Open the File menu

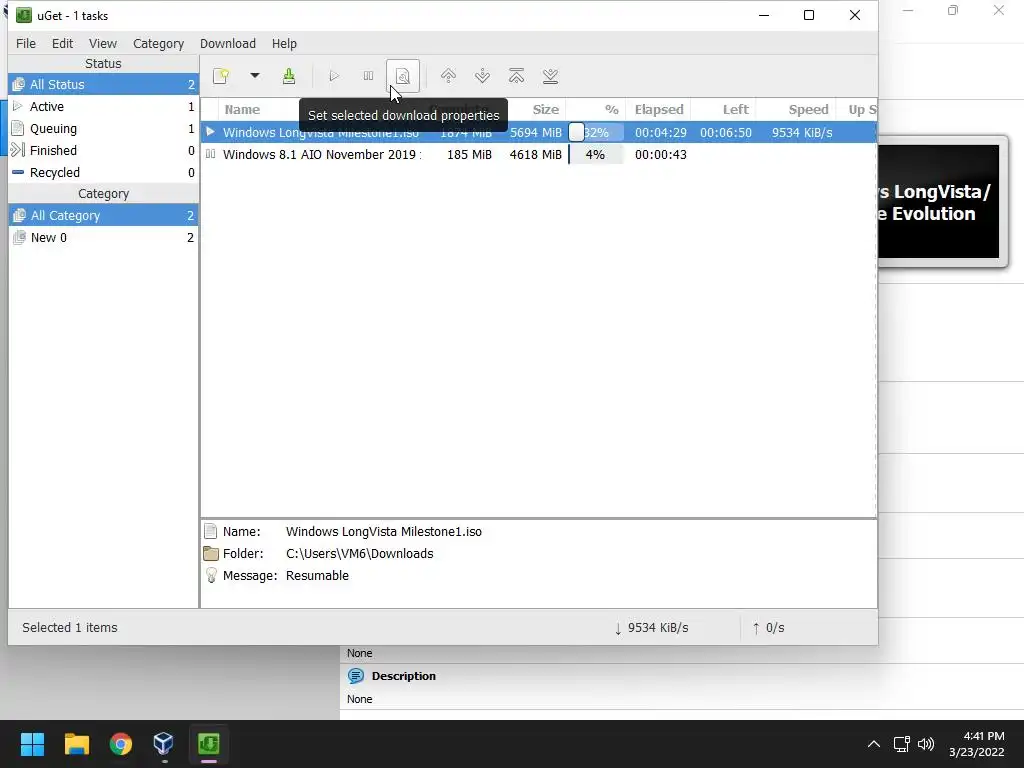25,44
